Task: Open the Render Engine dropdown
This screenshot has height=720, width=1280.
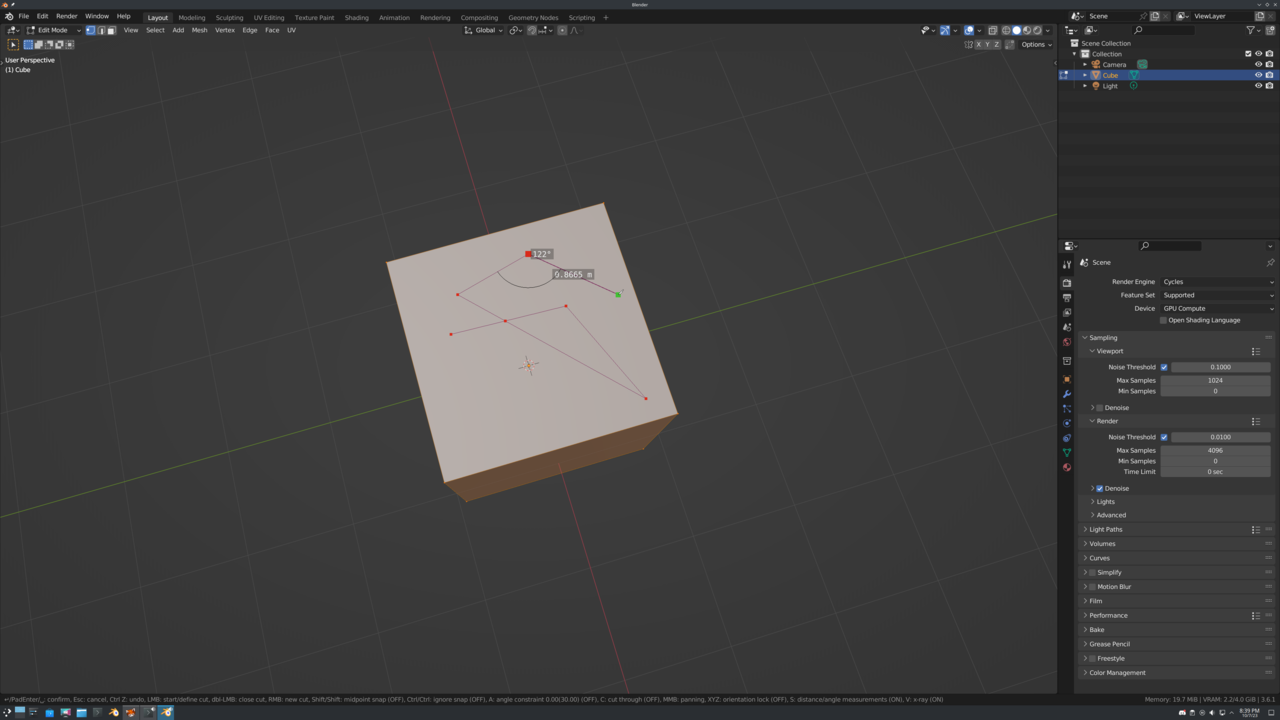Action: [1217, 282]
